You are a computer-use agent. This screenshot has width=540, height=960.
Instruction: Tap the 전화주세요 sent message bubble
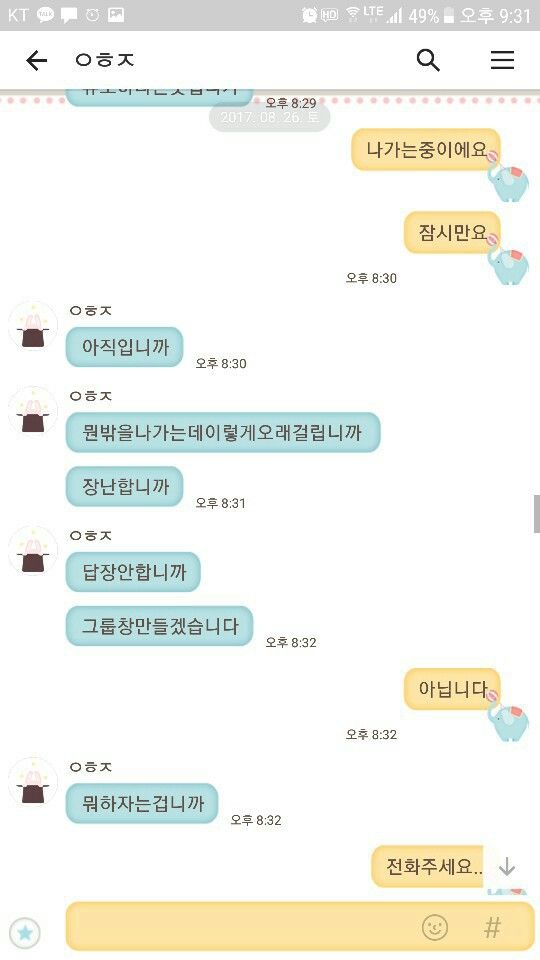pos(429,866)
